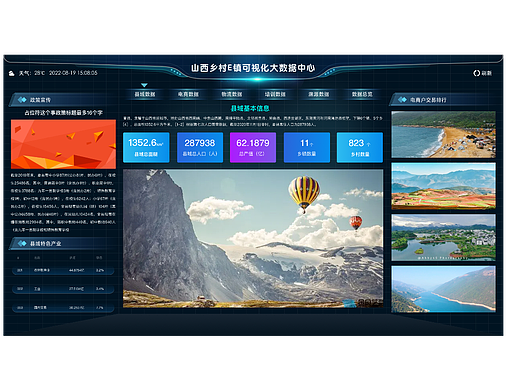This screenshot has height=390, width=520.
Task: Click the 电商户交易排行 panel header
Action: coord(443,100)
